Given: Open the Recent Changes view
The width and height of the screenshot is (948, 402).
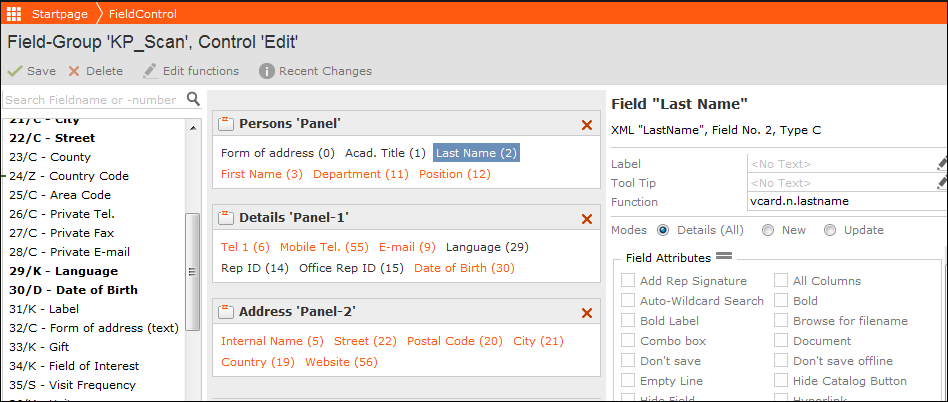Looking at the screenshot, I should (316, 71).
